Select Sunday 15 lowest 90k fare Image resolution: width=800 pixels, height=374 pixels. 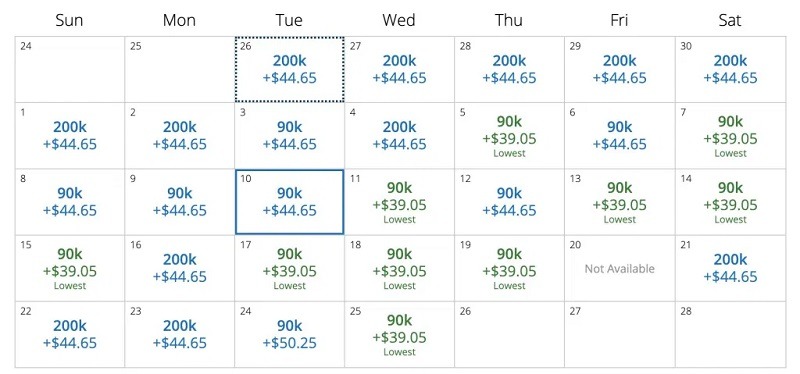tap(70, 268)
